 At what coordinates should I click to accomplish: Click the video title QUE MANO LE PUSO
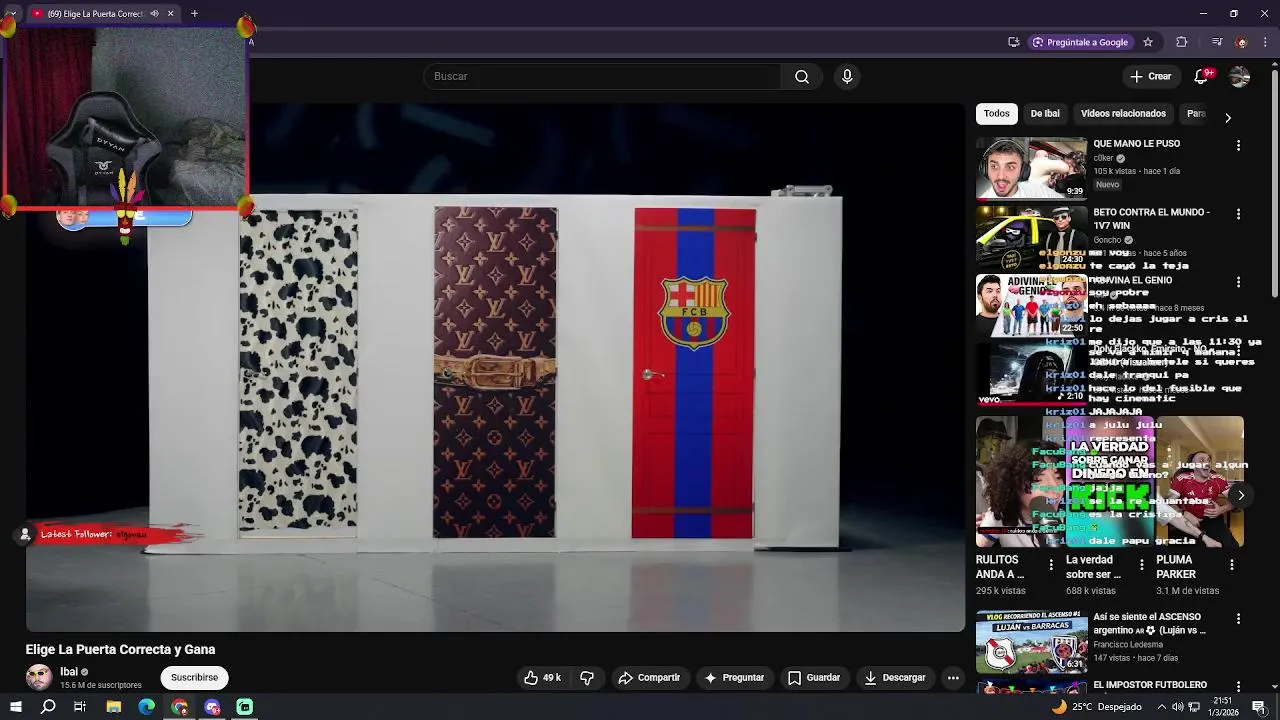(1136, 144)
